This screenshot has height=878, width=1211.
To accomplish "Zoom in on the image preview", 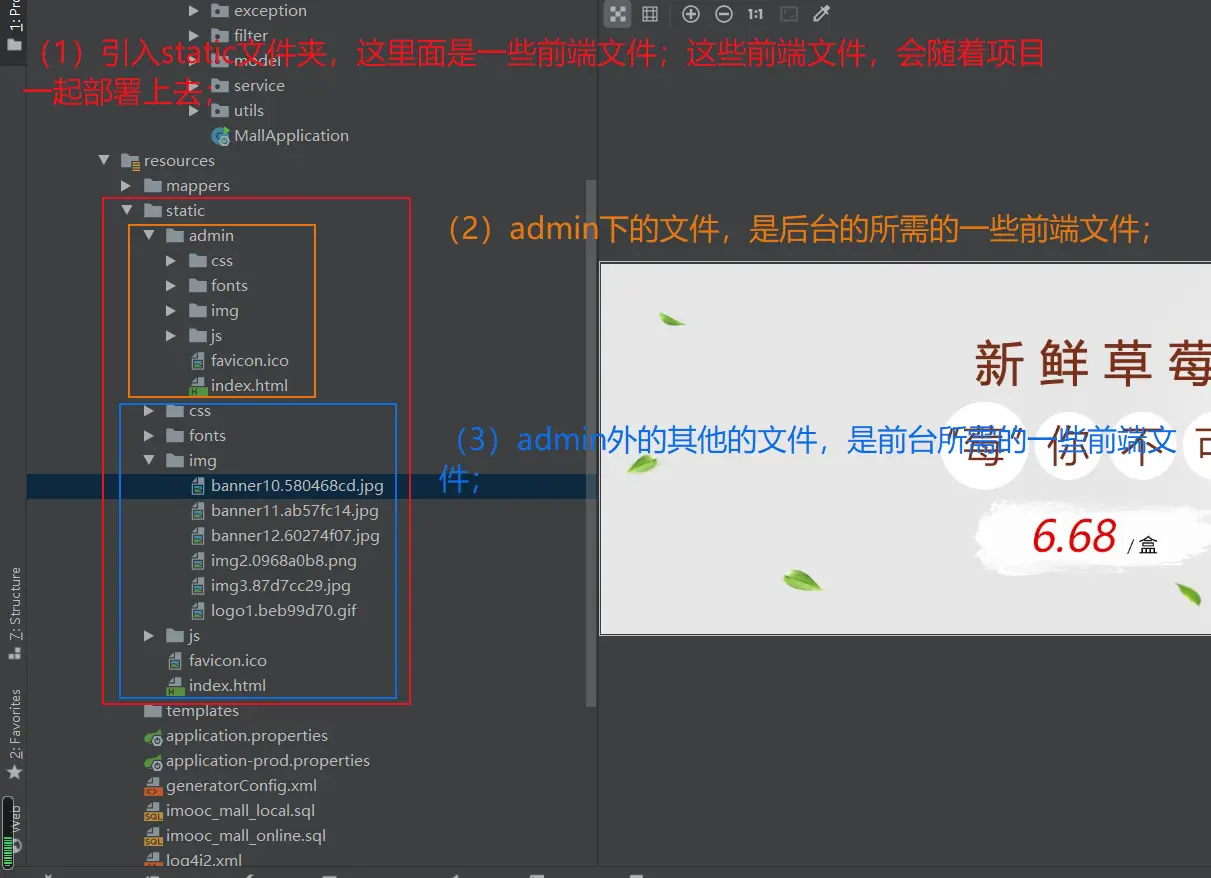I will click(x=690, y=14).
